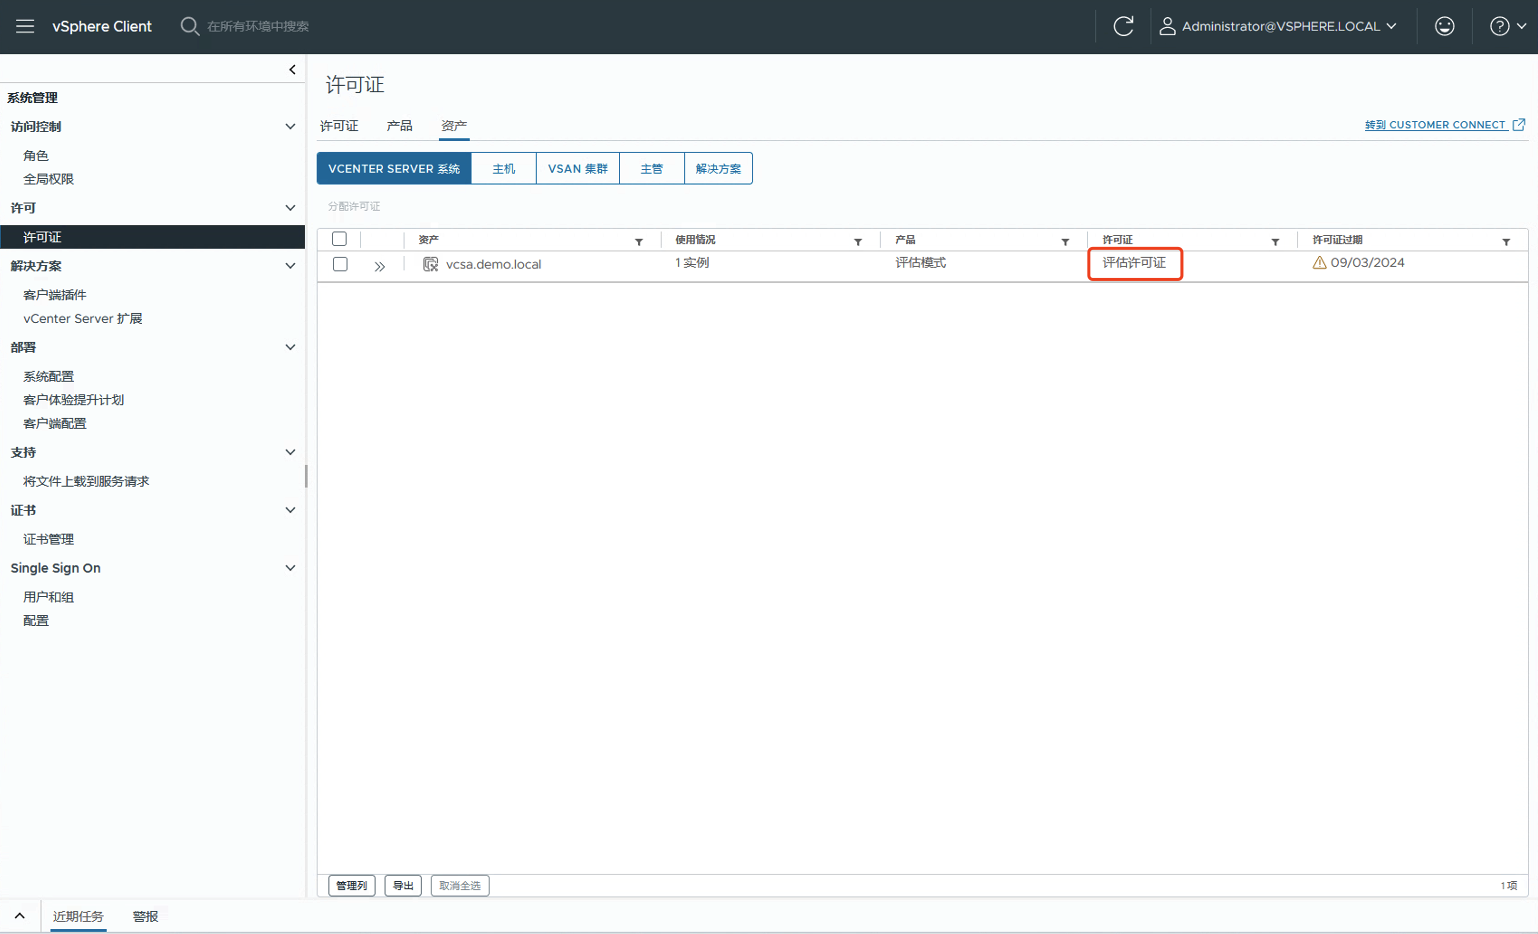
Task: Open 全局权限 in the sidebar
Action: click(49, 179)
